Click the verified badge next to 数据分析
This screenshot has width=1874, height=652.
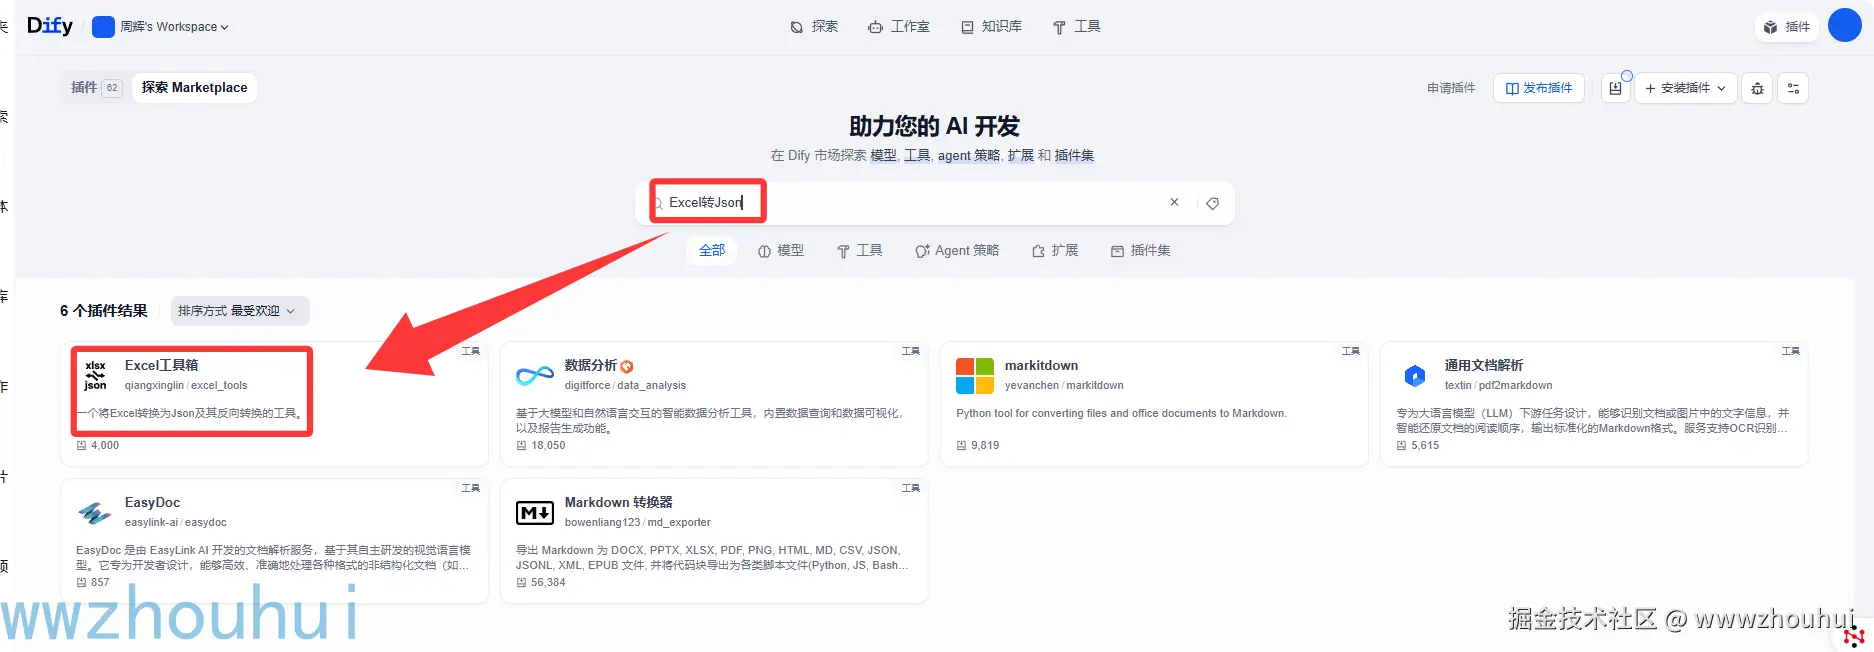click(627, 367)
